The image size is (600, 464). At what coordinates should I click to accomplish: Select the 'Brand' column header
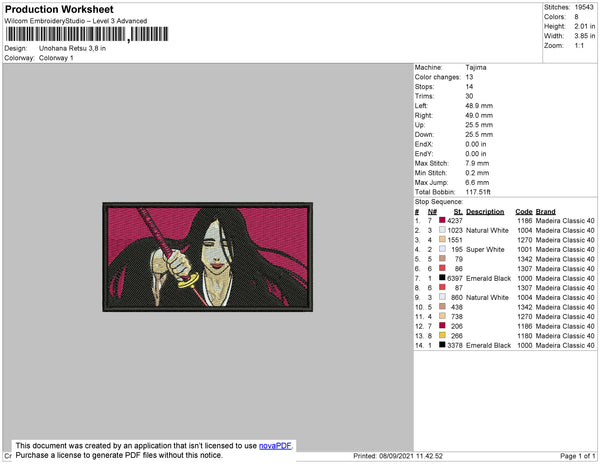[545, 212]
